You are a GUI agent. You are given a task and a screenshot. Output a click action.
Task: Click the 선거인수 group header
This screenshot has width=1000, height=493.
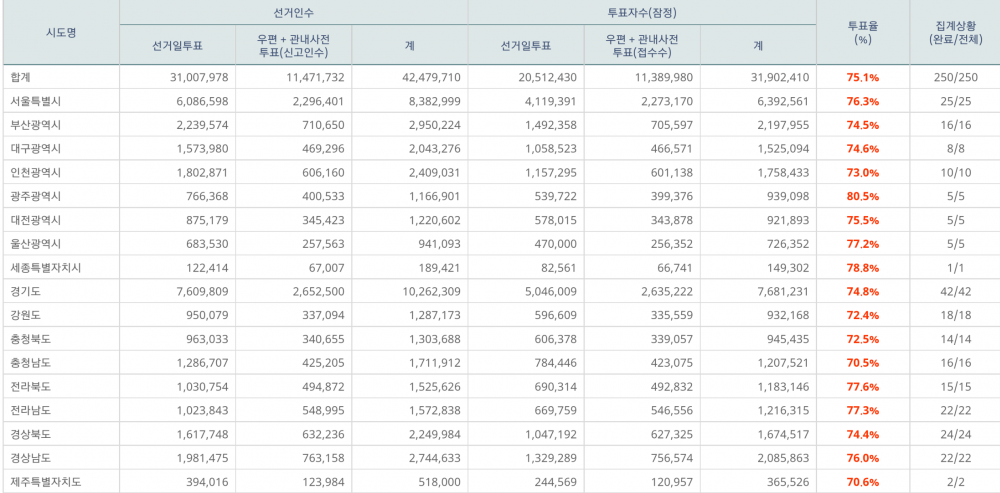point(293,11)
